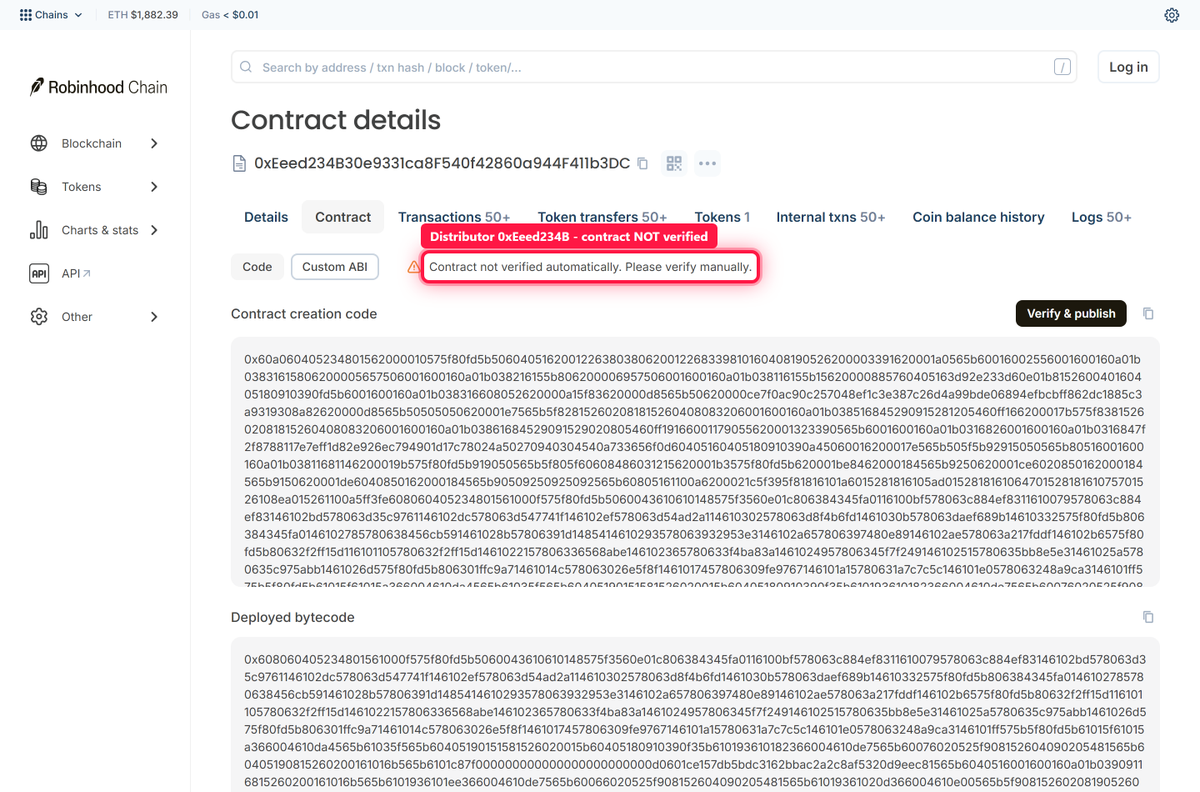Click the 0xEeed234B30e9331ca8F540f42860a944F411b3DC address text
The image size is (1200, 792).
click(x=442, y=163)
